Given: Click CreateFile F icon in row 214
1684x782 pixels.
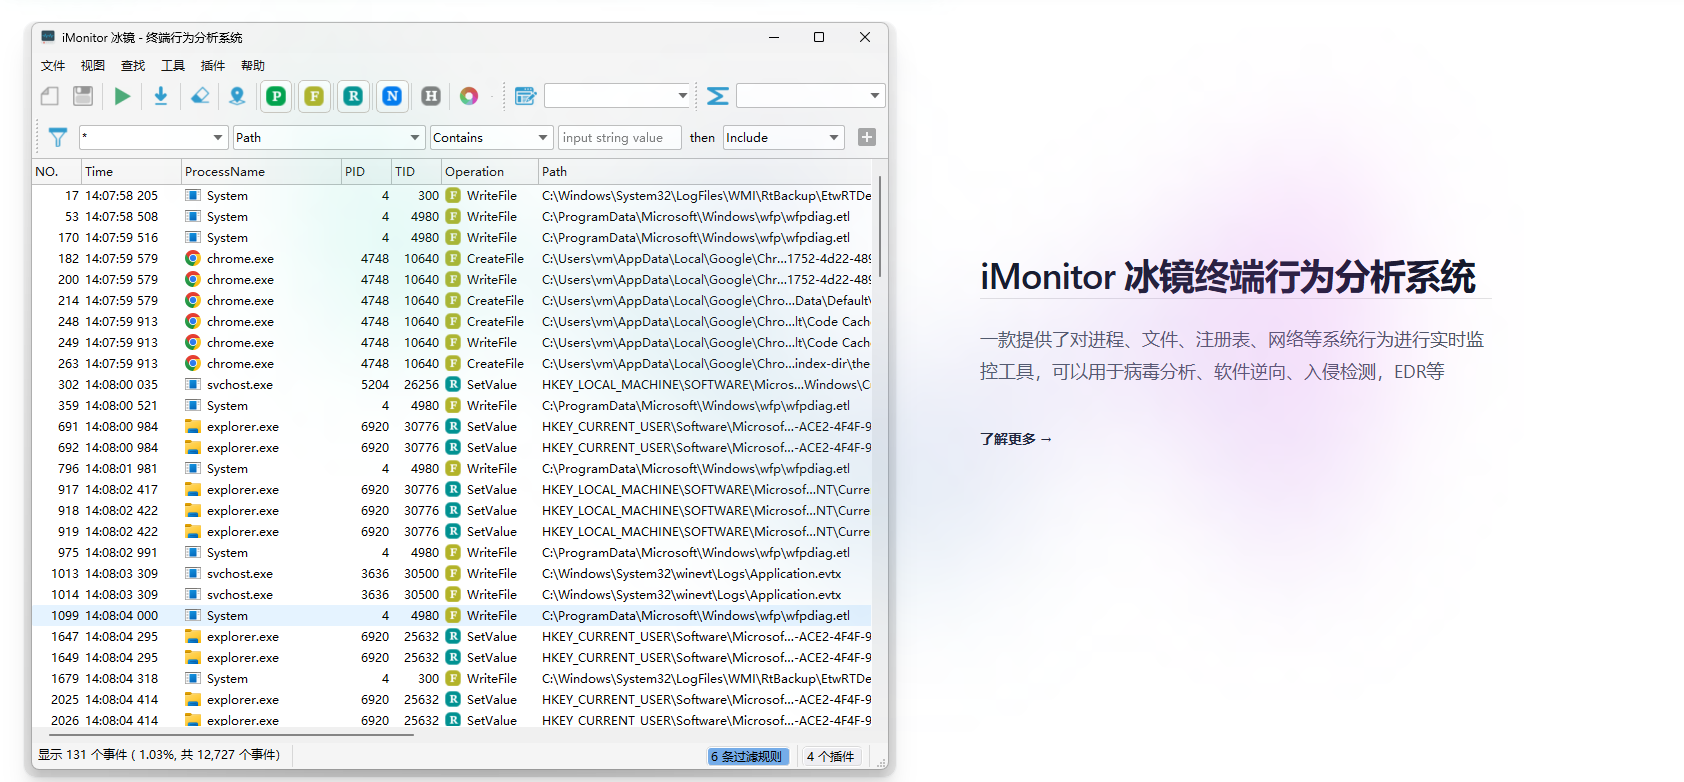Looking at the screenshot, I should (453, 300).
